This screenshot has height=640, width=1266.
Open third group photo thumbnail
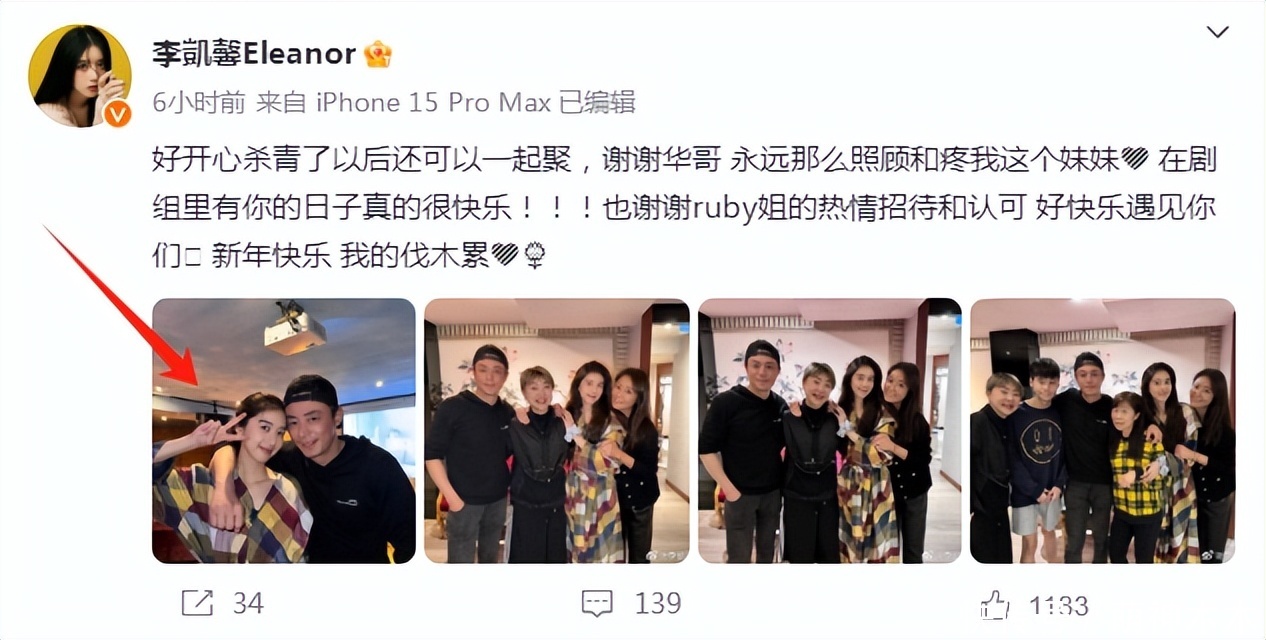[x=830, y=431]
